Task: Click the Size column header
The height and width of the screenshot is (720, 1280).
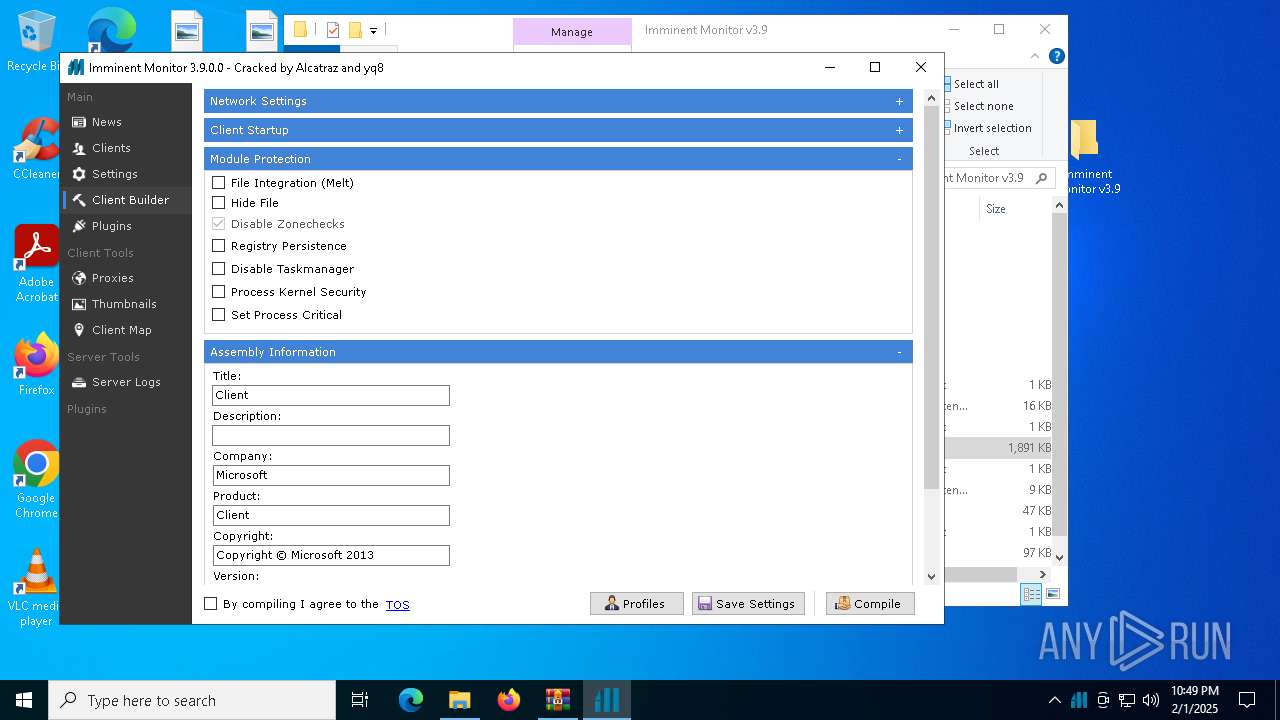Action: tap(996, 209)
